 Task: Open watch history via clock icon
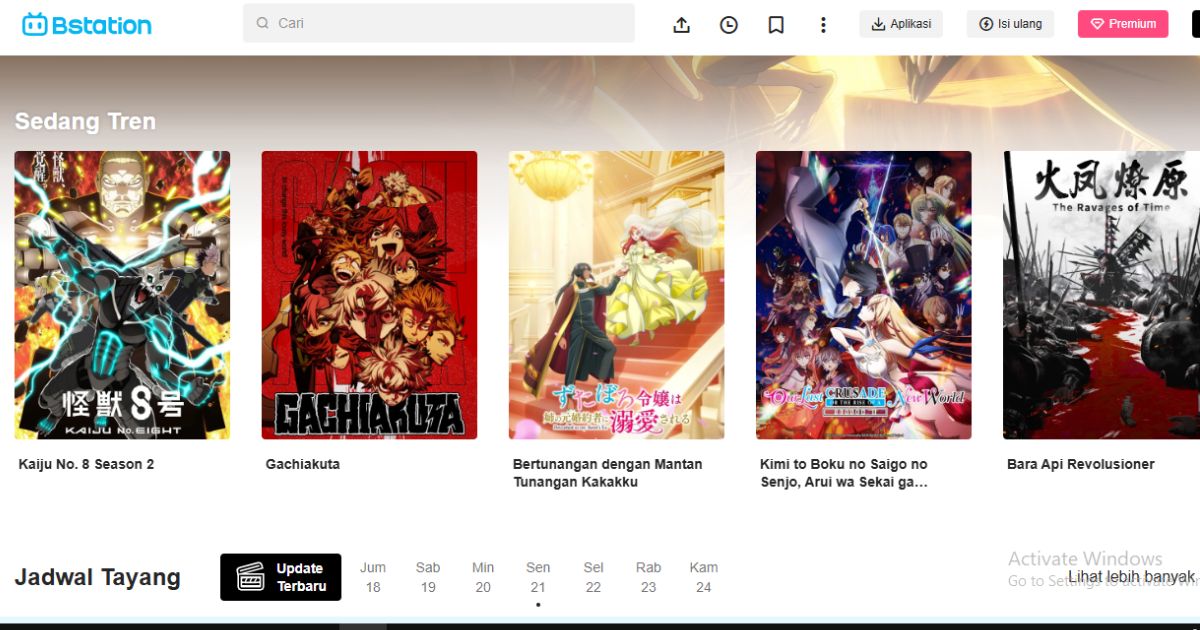tap(729, 24)
